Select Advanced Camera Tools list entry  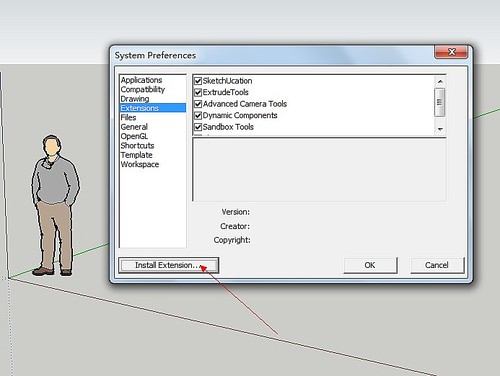tap(245, 104)
